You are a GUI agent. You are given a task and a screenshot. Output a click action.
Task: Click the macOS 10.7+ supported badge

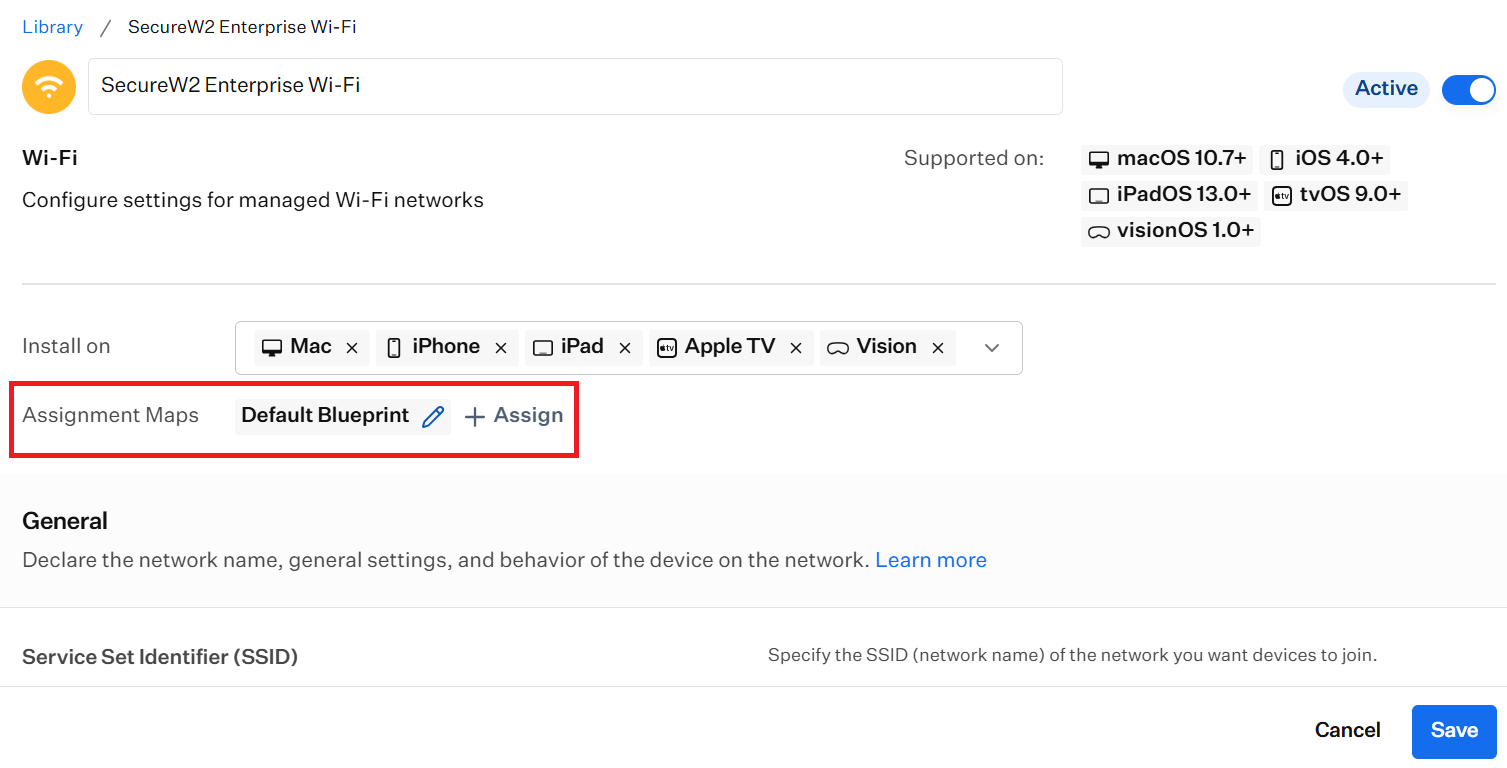click(1168, 158)
